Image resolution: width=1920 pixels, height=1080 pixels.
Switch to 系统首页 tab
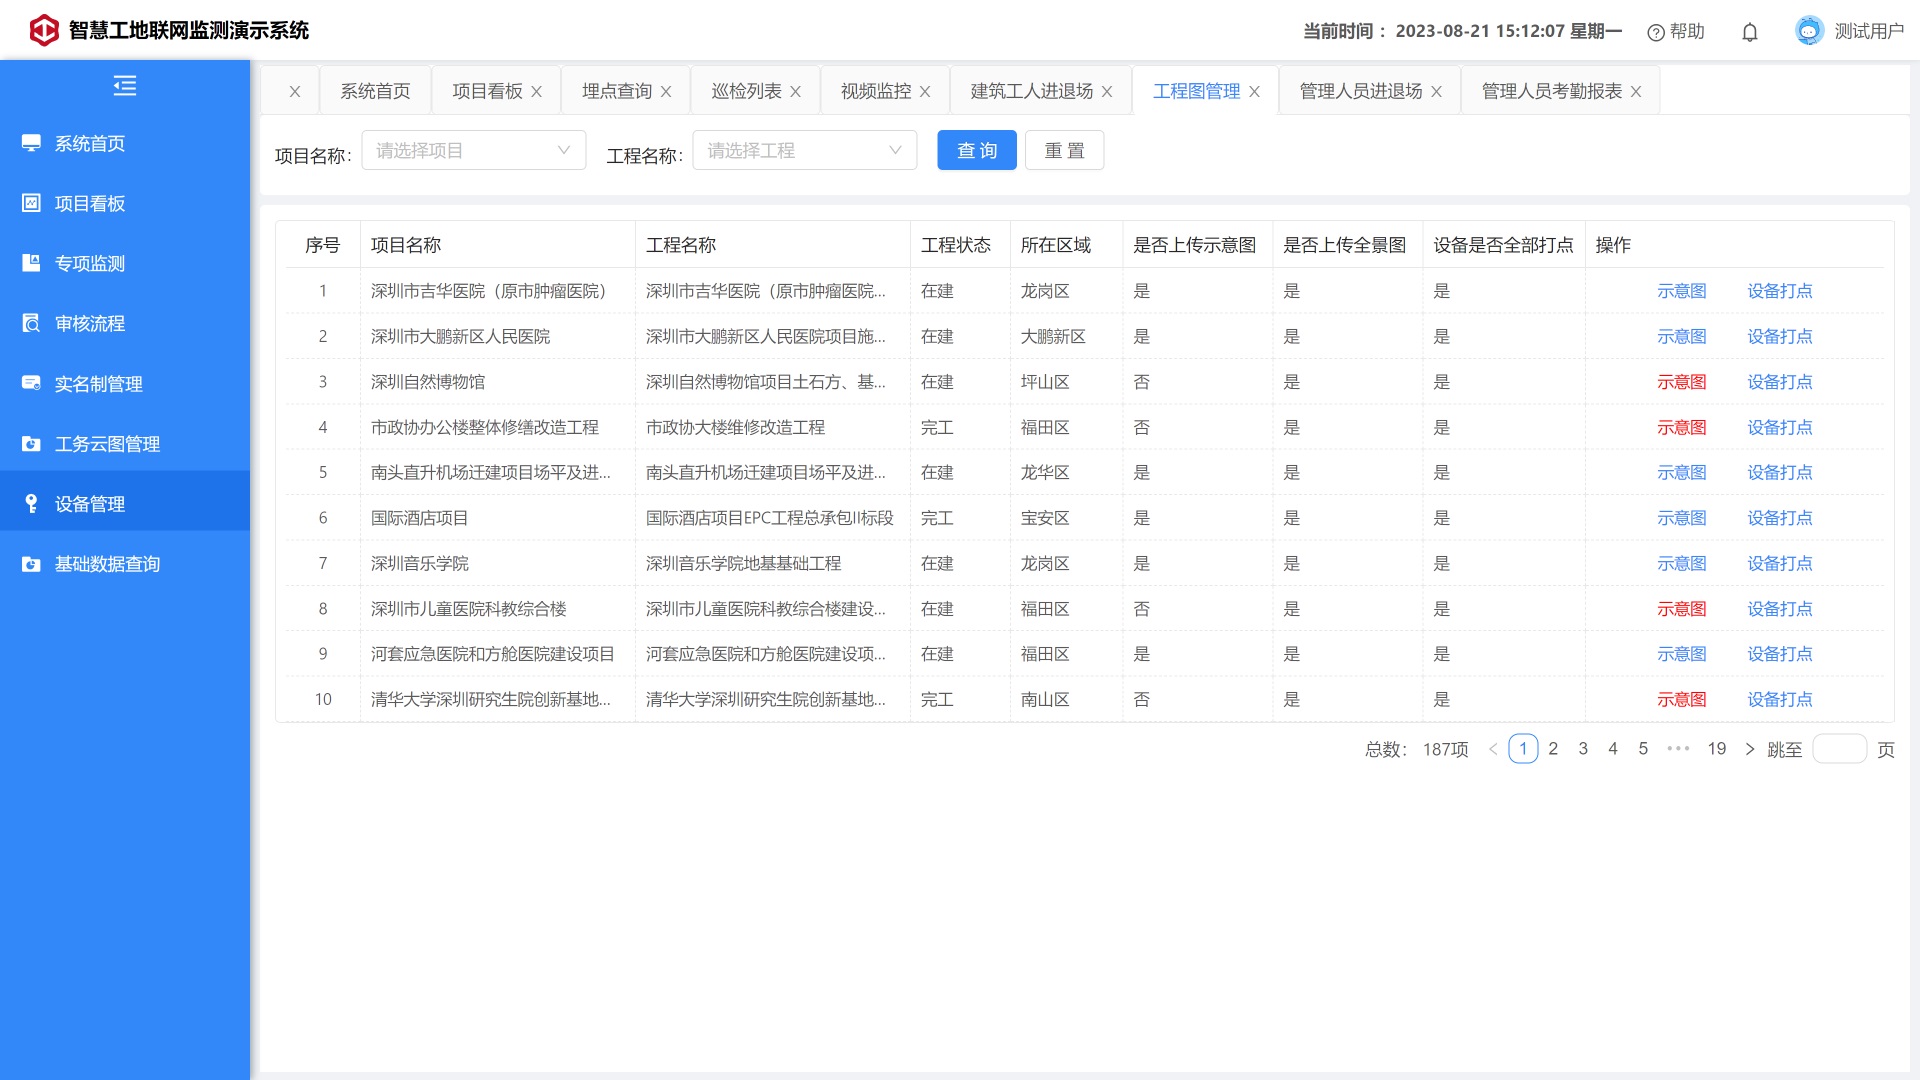tap(375, 91)
